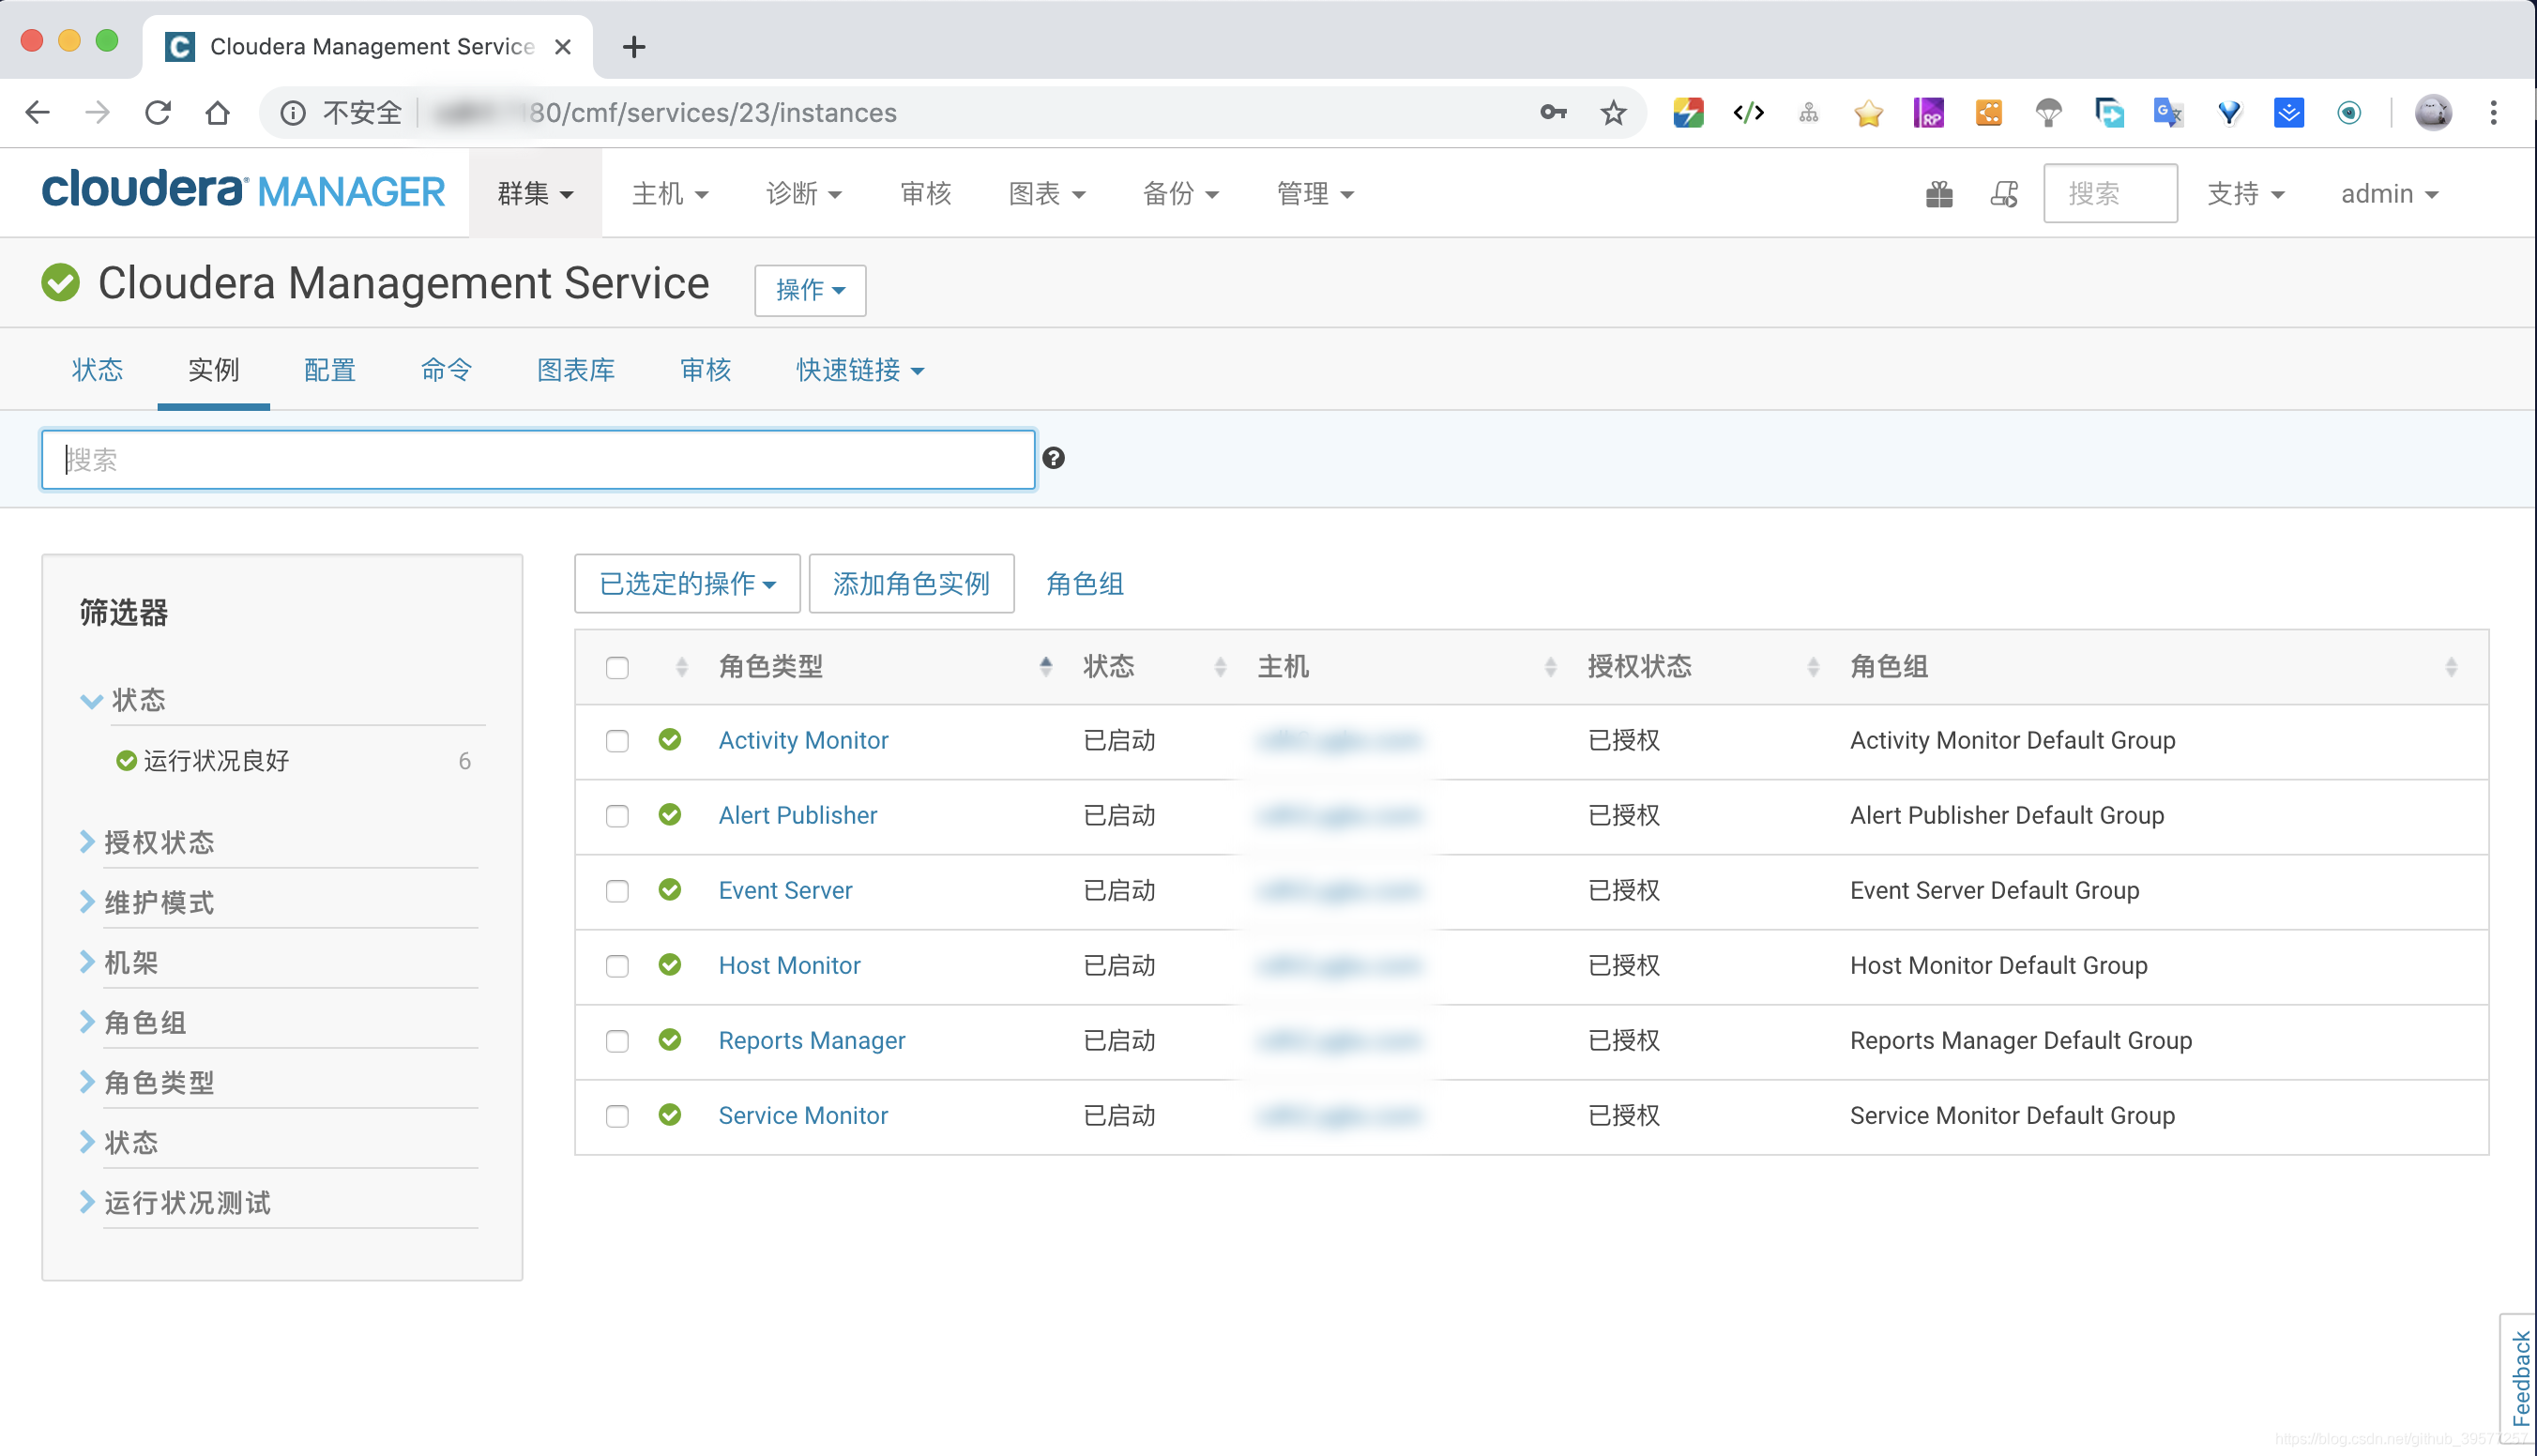Click the browser forward arrow
Screen dimensions: 2537x1456
click(x=97, y=113)
